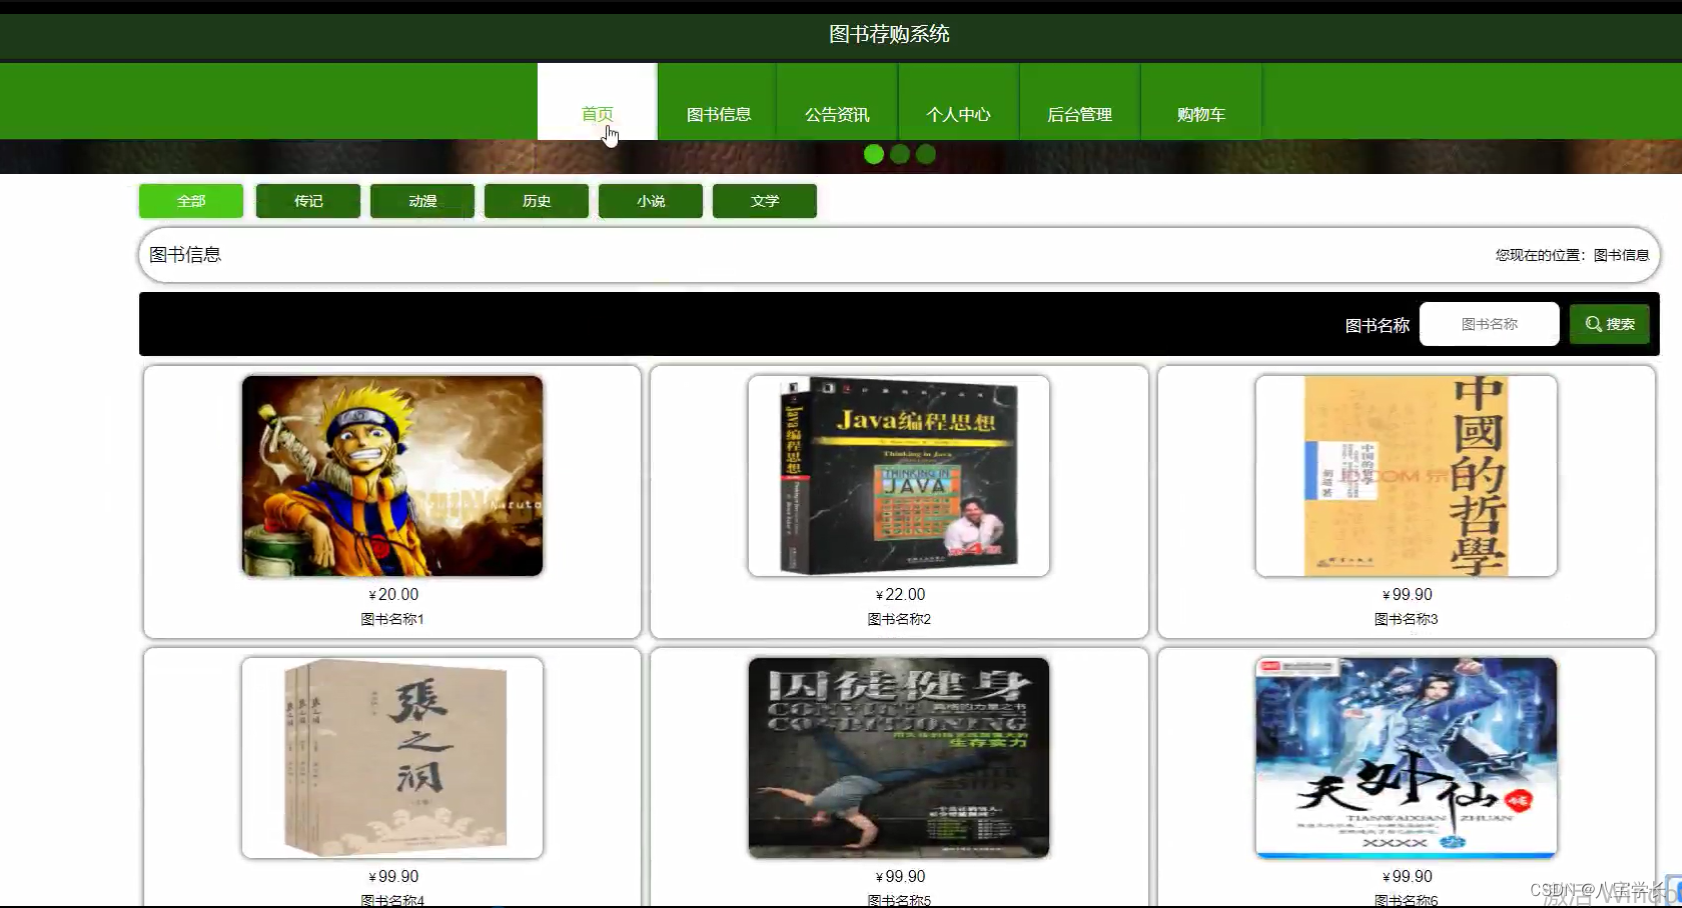This screenshot has height=908, width=1682.
Task: Click the 图书名称4 book title link
Action: [x=392, y=899]
